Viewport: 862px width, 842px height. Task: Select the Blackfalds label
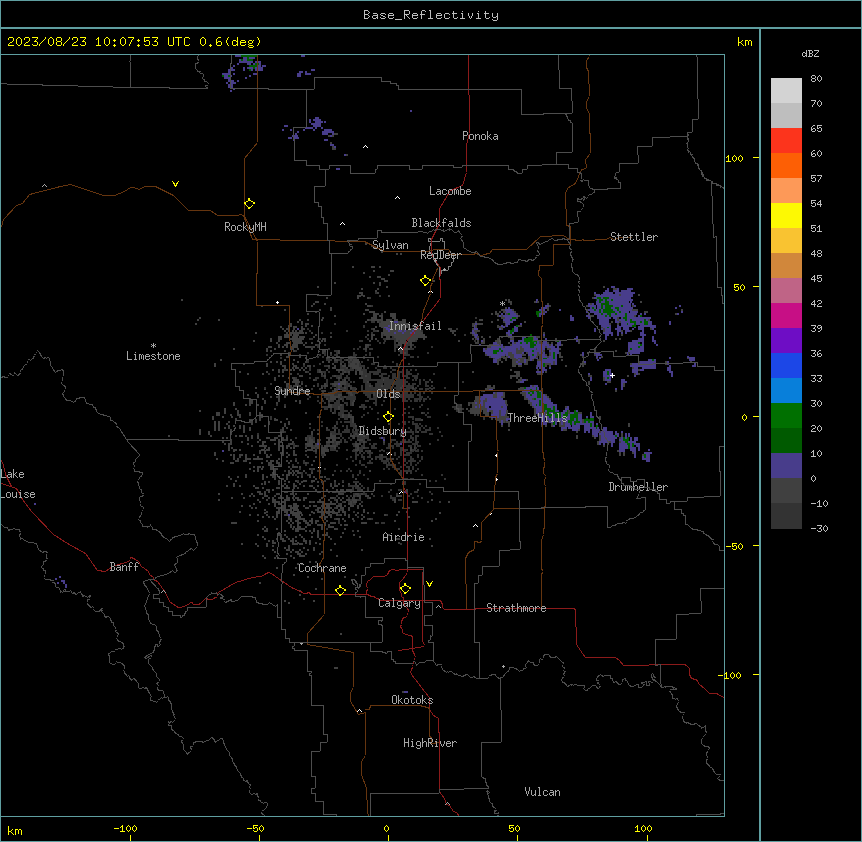[x=441, y=223]
